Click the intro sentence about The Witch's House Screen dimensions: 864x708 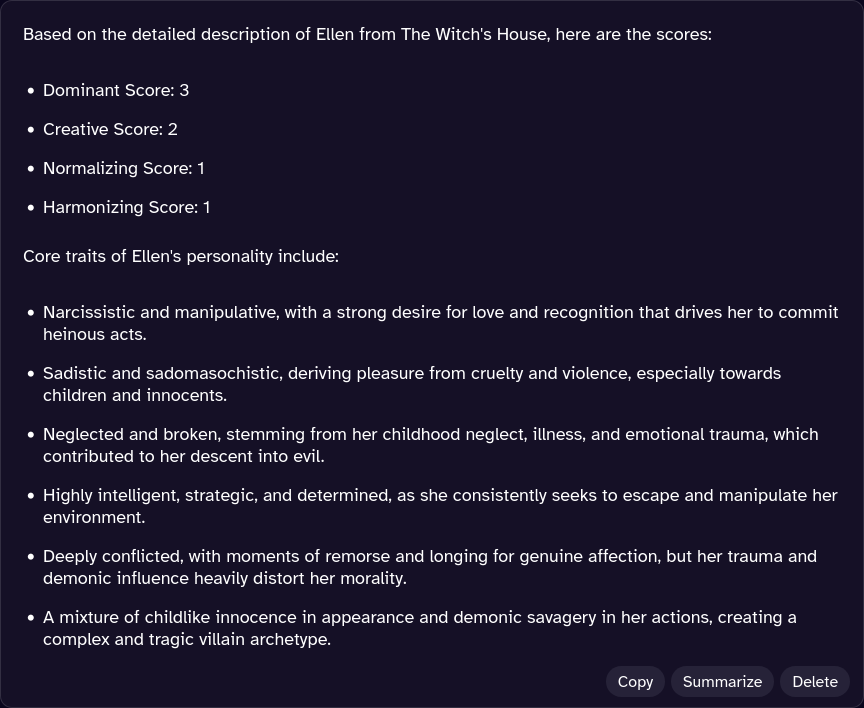pos(368,34)
